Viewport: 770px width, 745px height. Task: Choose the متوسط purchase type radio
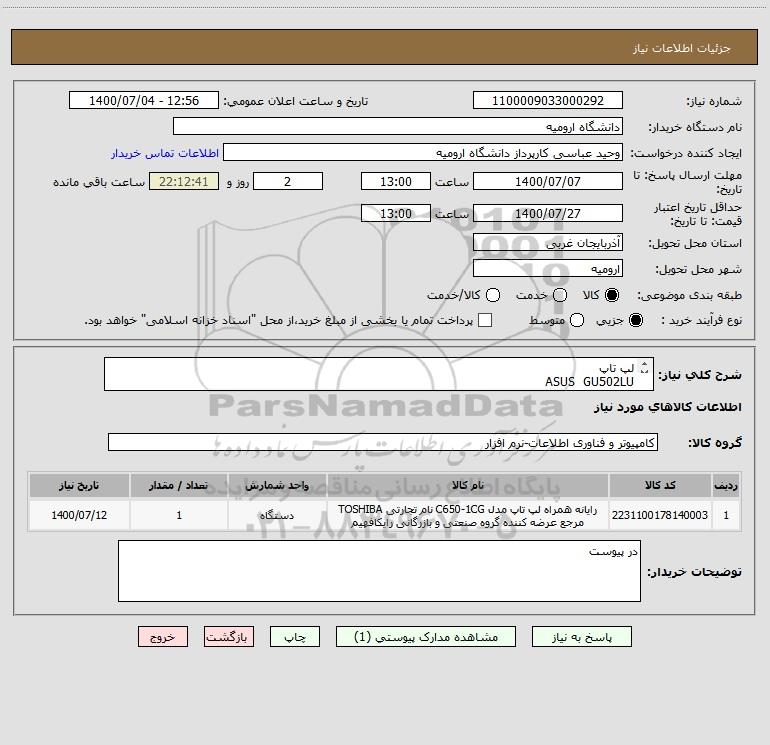click(x=577, y=320)
